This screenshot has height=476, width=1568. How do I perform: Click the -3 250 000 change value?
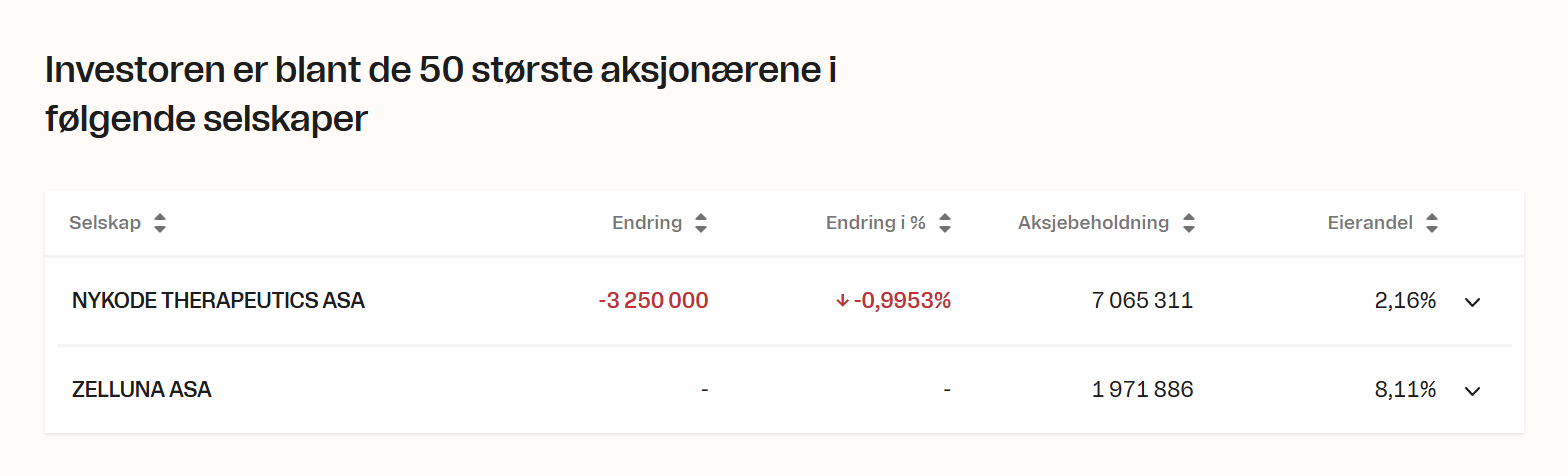(653, 301)
